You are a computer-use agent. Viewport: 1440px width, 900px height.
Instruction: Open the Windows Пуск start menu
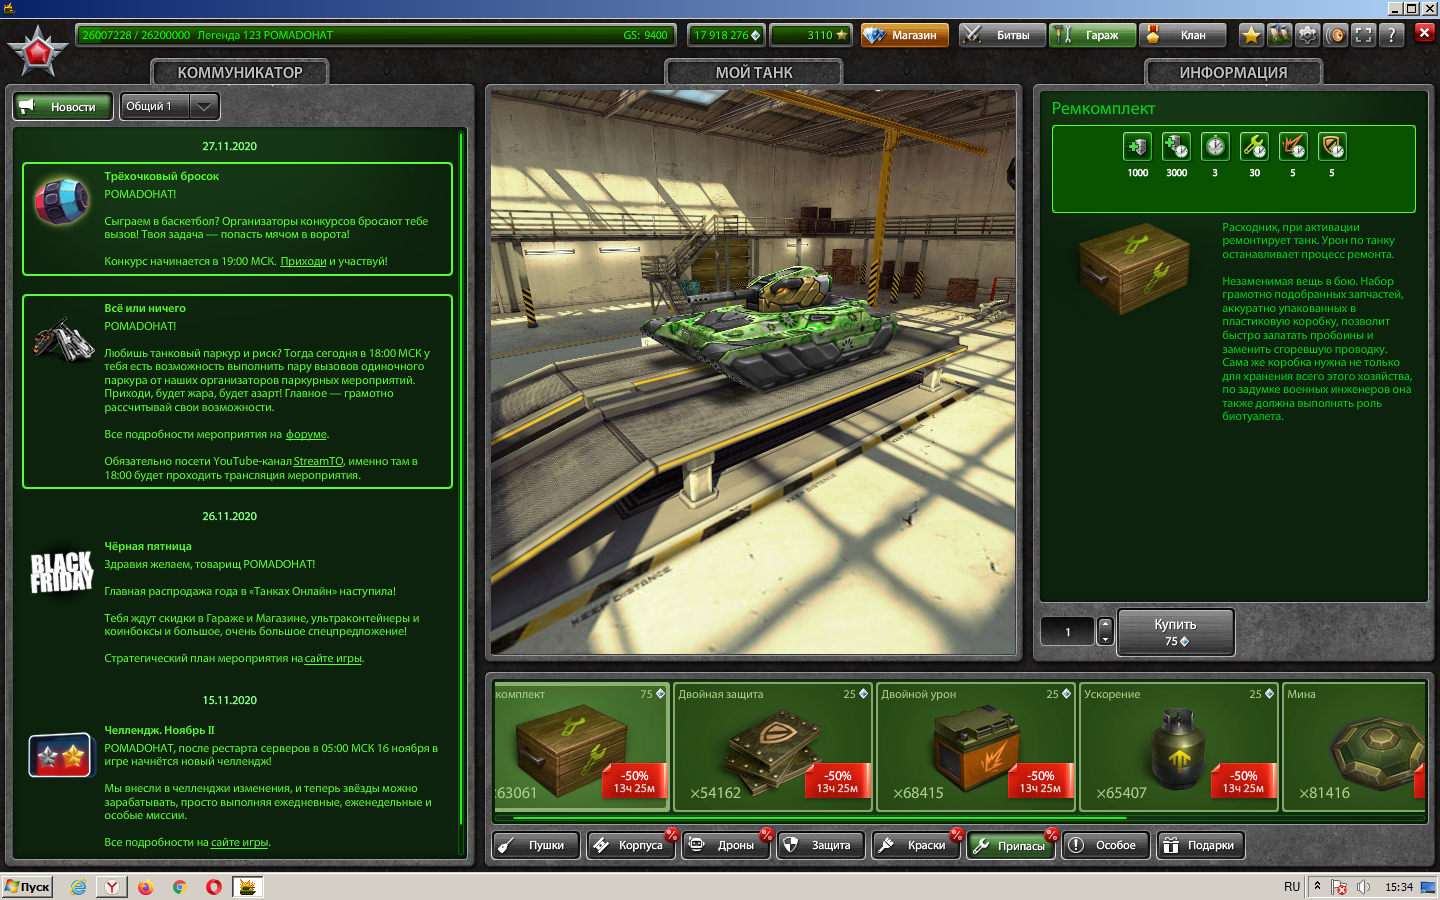click(28, 887)
